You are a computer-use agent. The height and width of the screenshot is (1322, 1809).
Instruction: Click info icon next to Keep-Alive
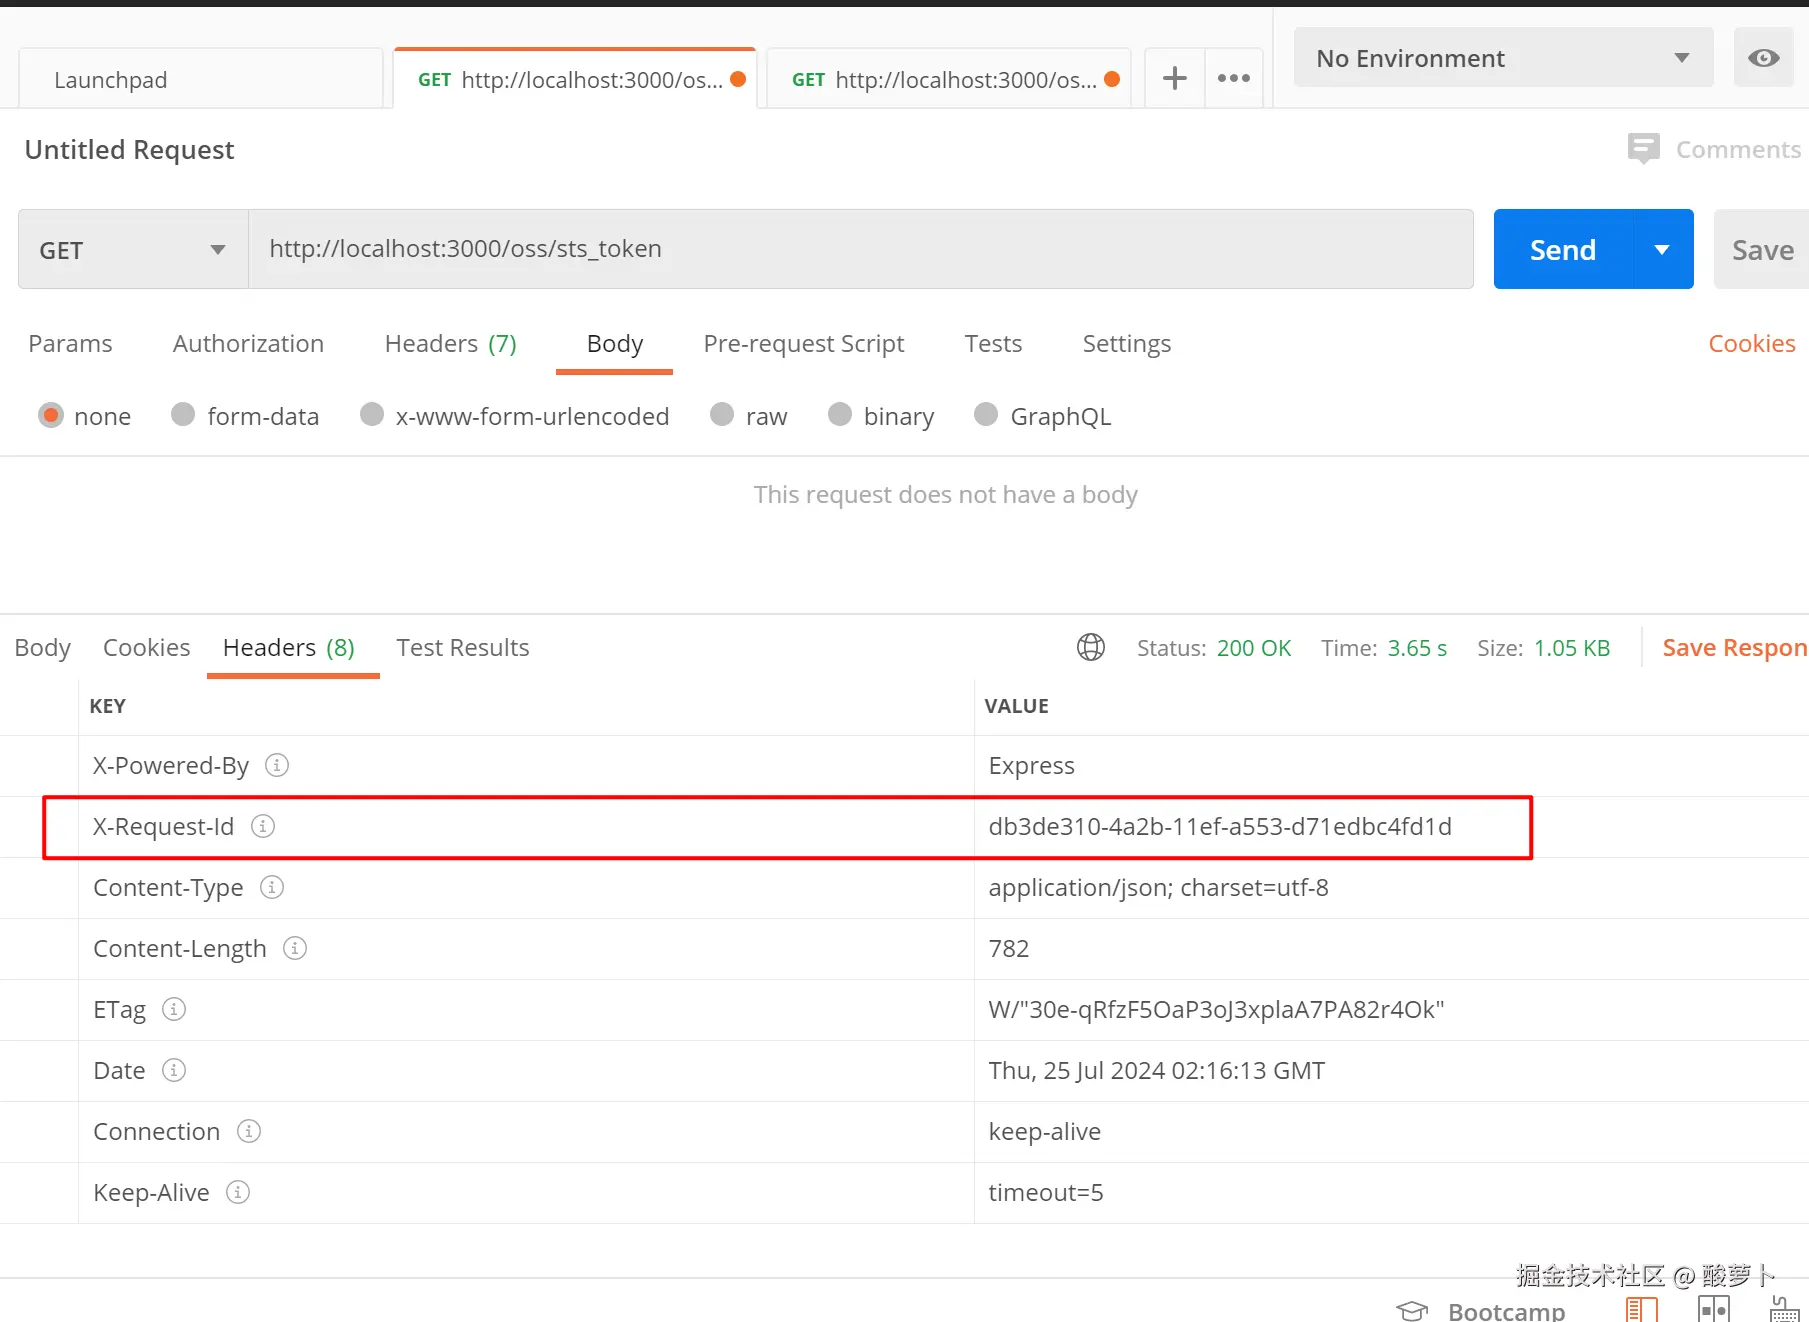coord(238,1192)
